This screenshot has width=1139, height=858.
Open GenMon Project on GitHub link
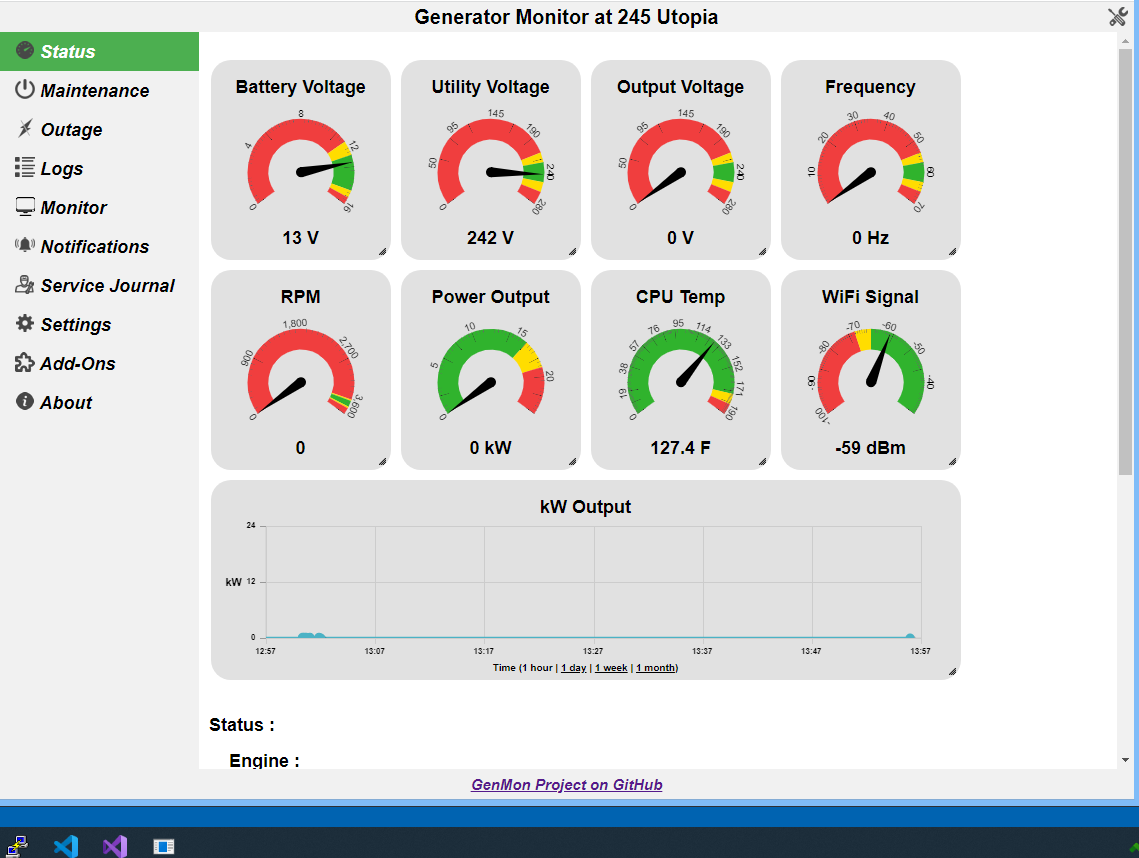point(567,785)
